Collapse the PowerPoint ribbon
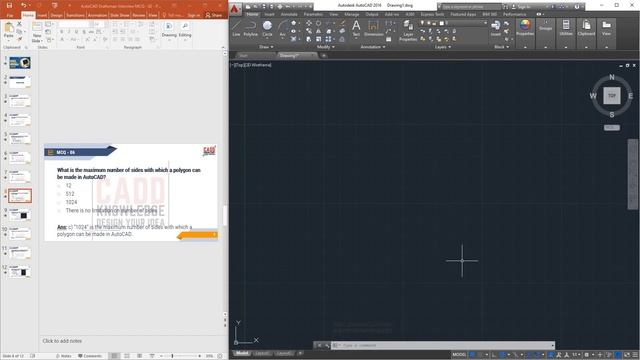 pyautogui.click(x=223, y=47)
